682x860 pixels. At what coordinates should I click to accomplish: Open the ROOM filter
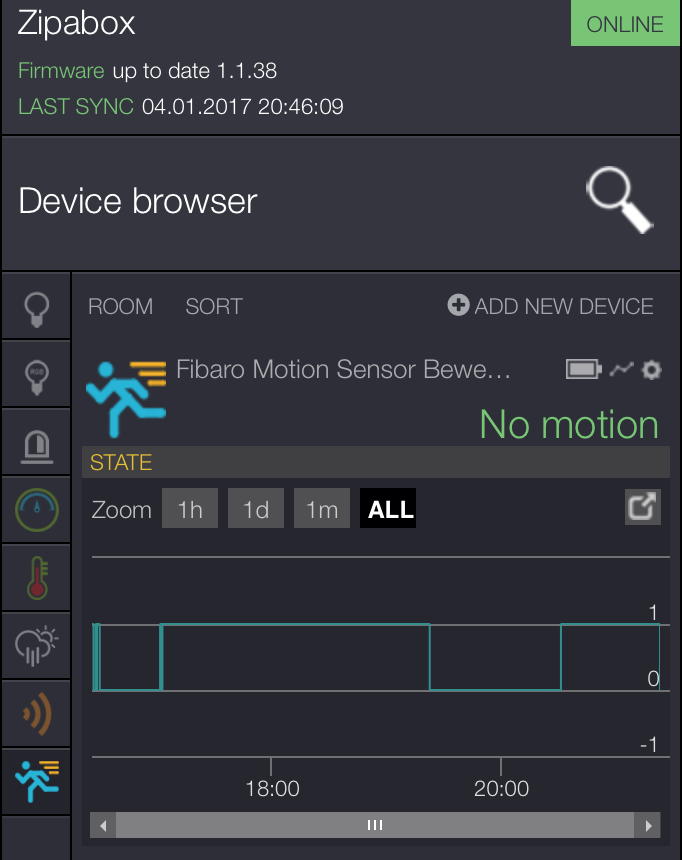pyautogui.click(x=120, y=307)
